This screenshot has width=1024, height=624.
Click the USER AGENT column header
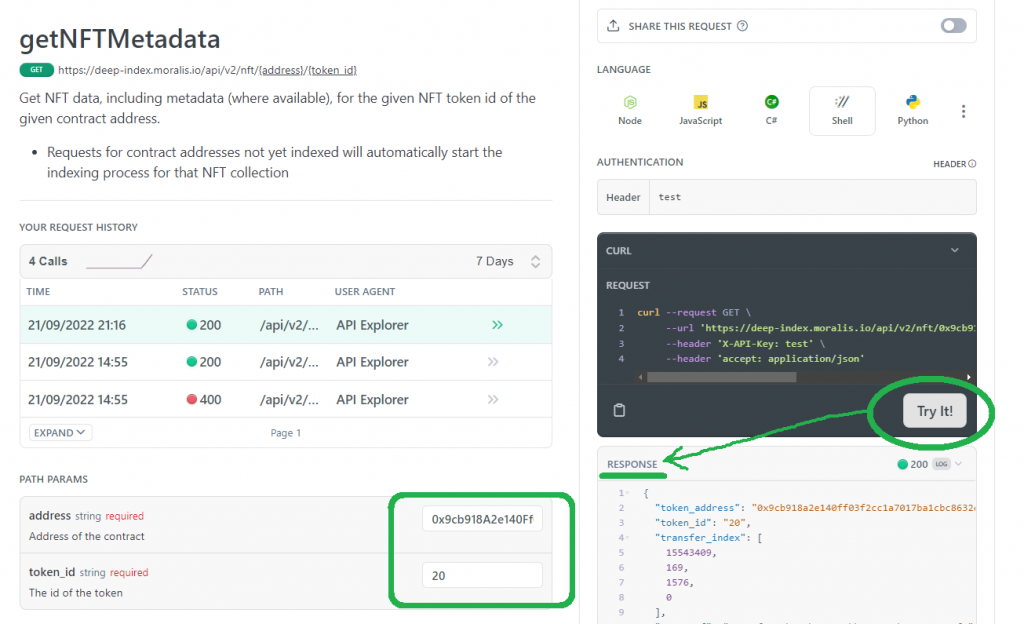pos(365,292)
